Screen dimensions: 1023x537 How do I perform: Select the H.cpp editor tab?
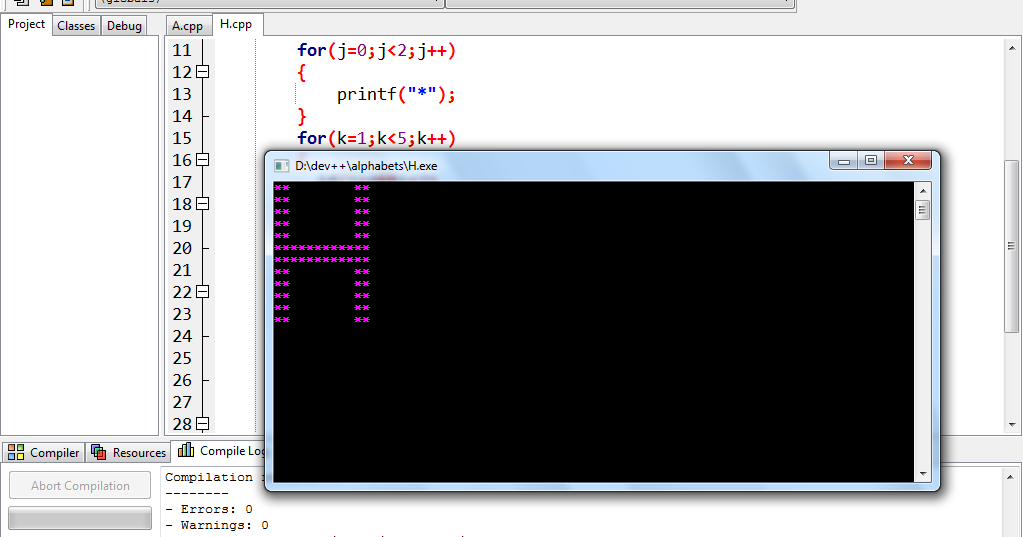(236, 24)
